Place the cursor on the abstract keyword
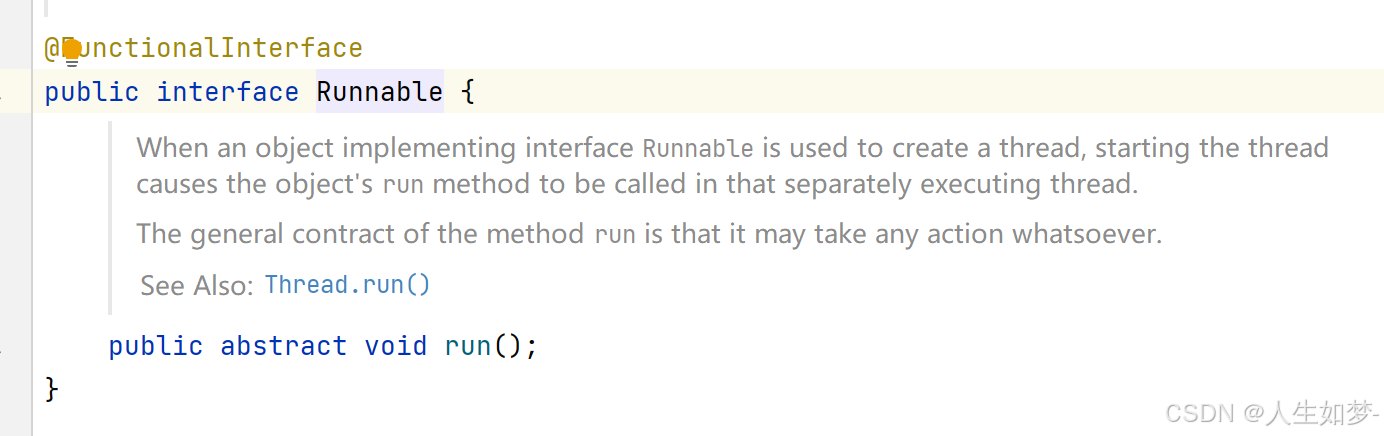The height and width of the screenshot is (436, 1384). [x=284, y=346]
